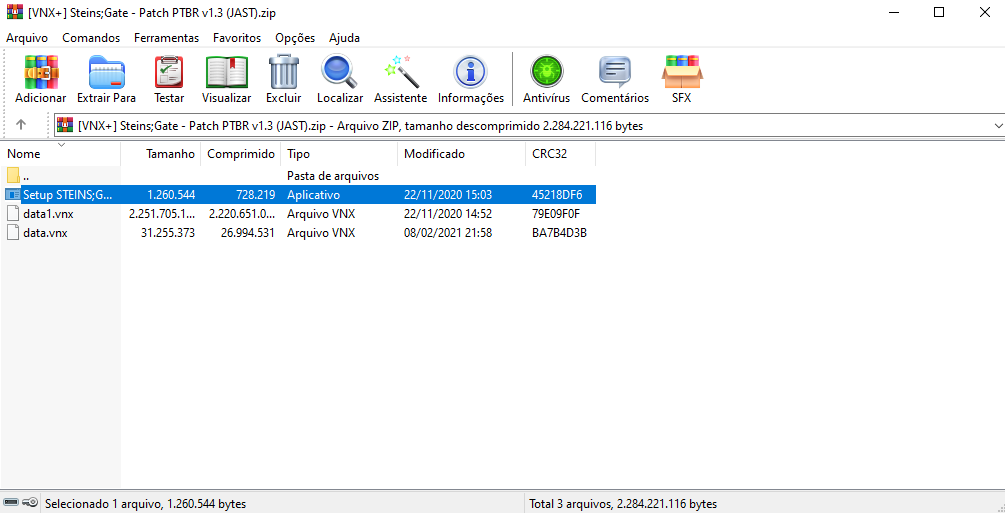Click the Excluir trash can icon

[284, 72]
